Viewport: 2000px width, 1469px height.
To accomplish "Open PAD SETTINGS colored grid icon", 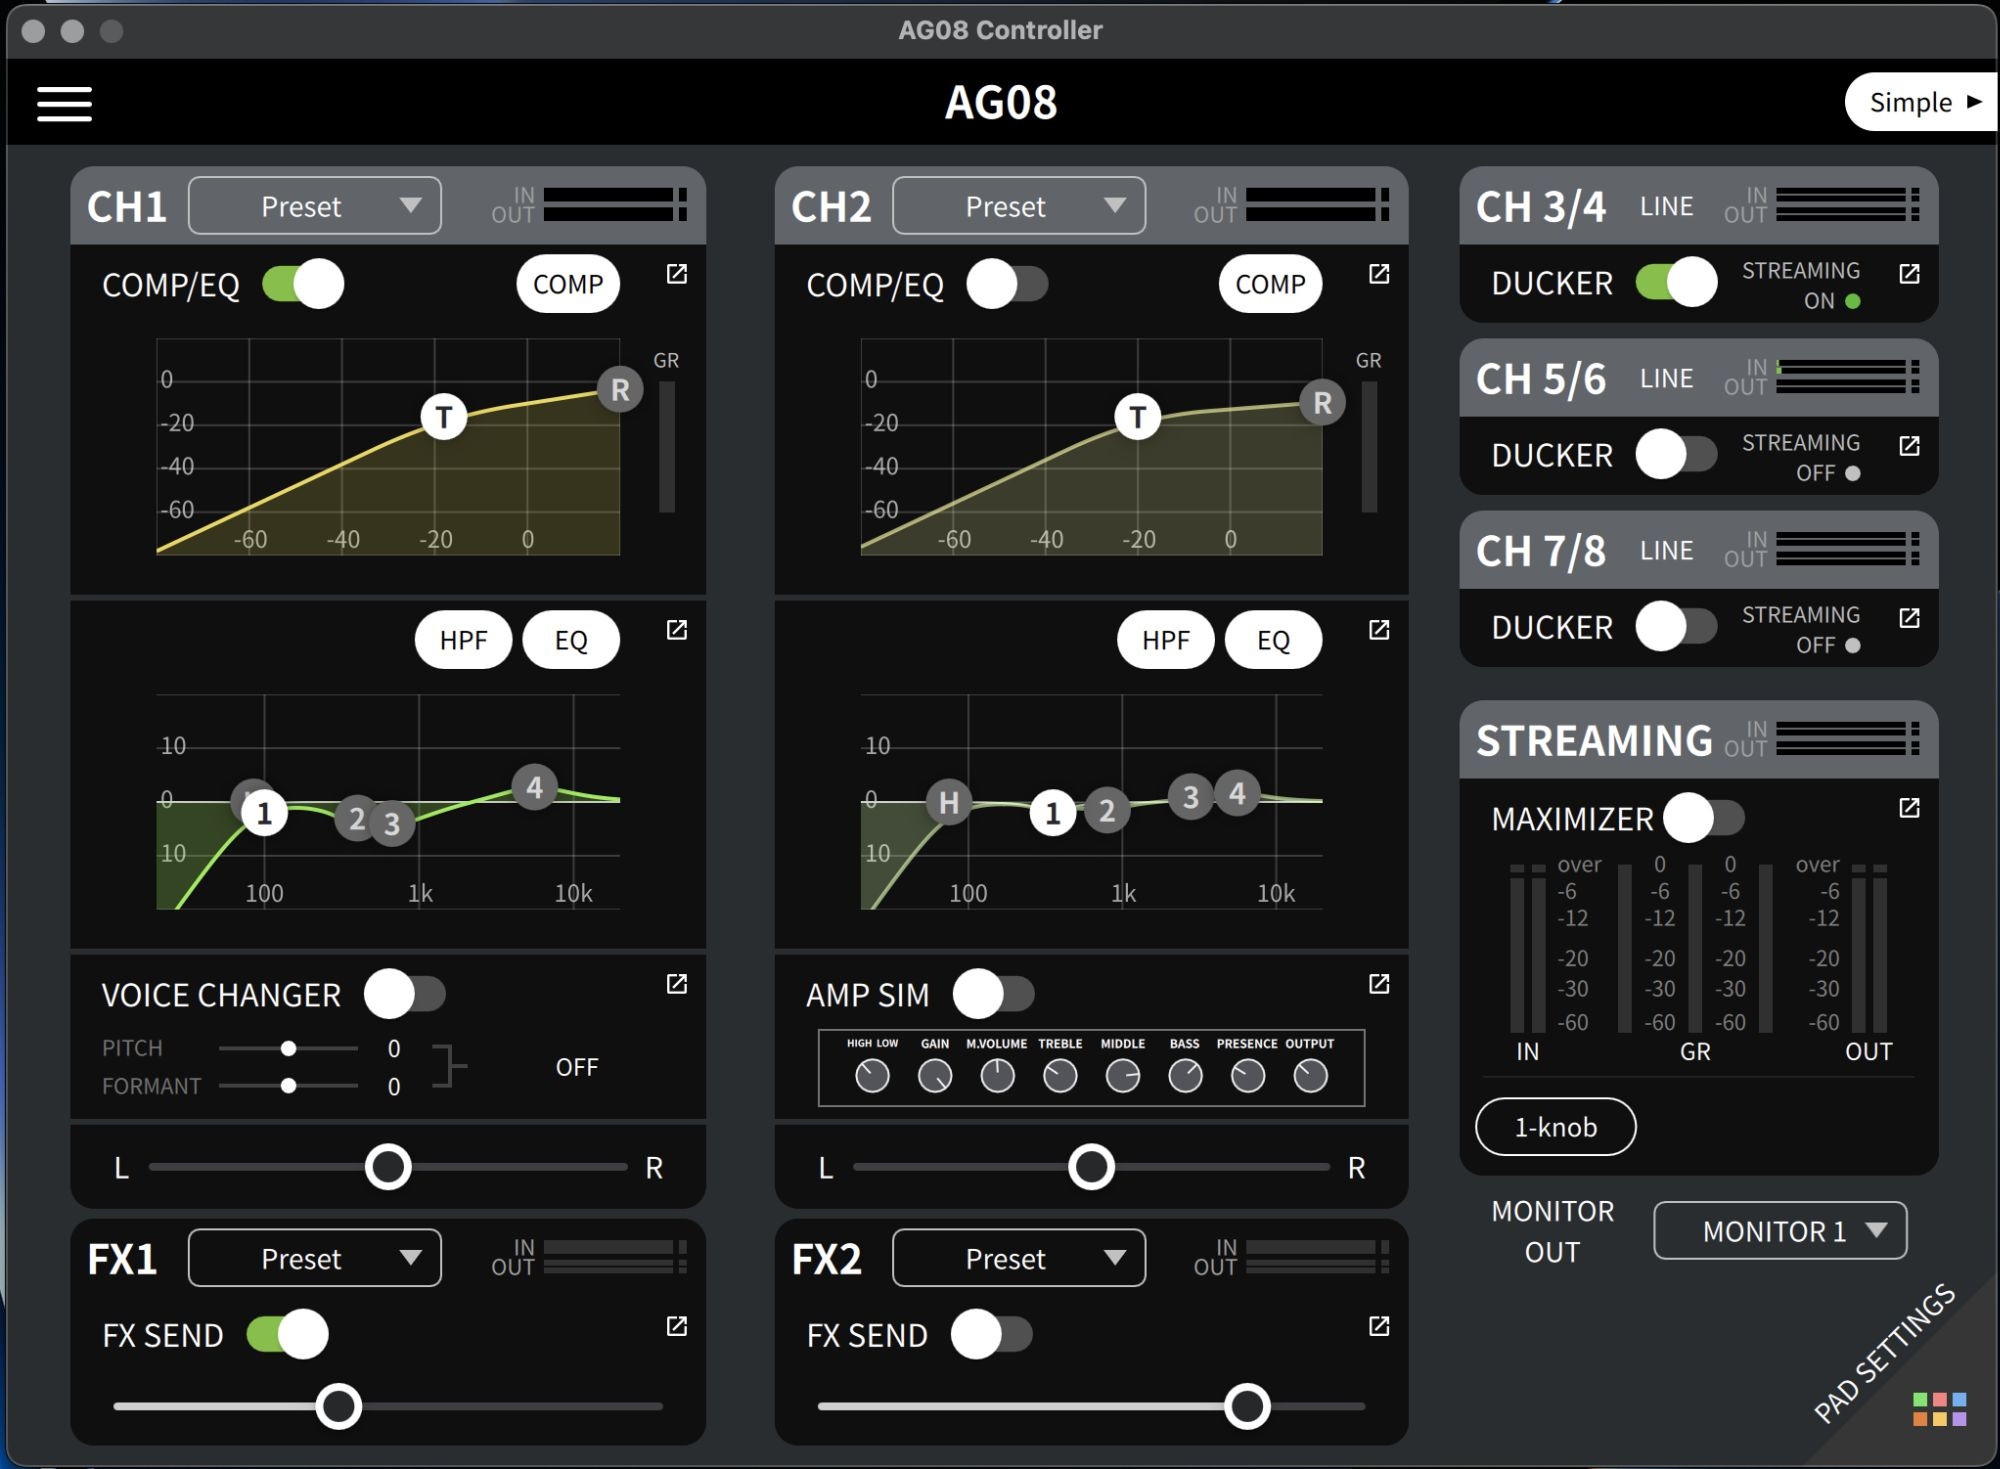I will (x=1939, y=1408).
